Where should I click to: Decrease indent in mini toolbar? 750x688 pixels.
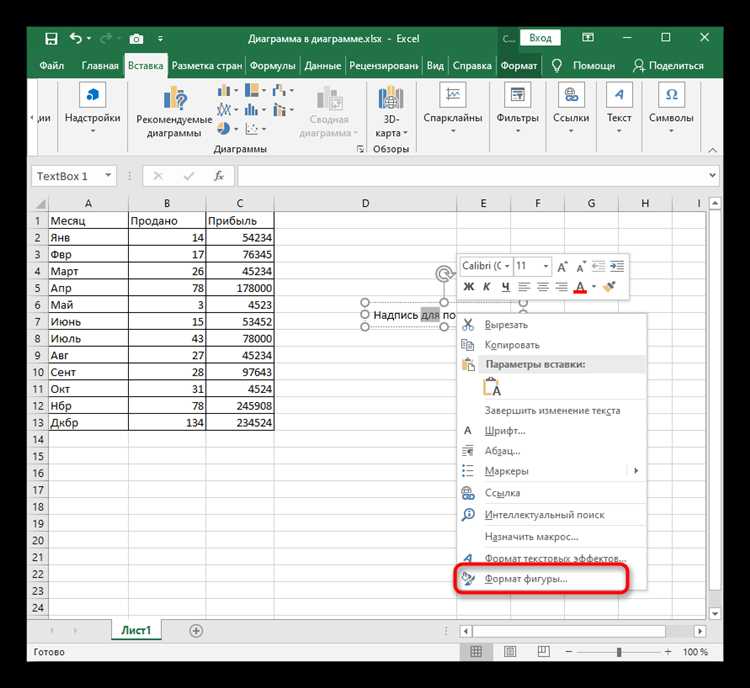coord(598,266)
